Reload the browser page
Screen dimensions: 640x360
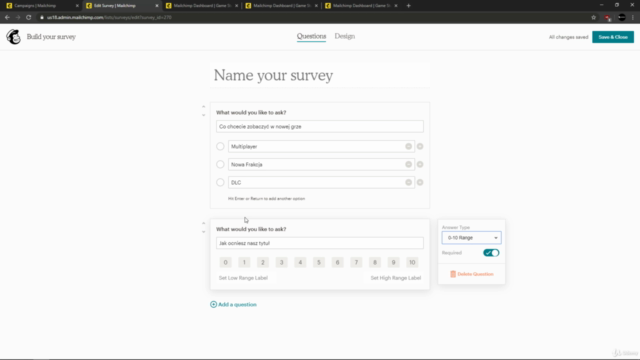[29, 18]
